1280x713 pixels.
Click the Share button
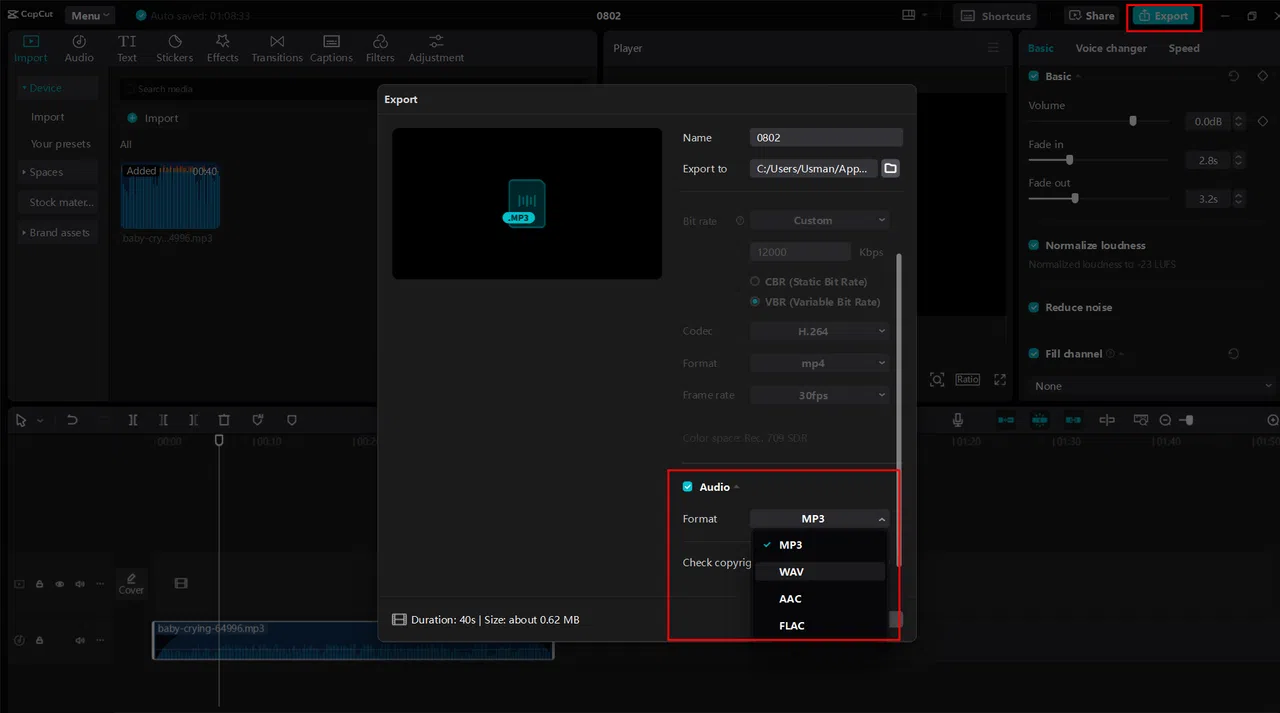[1090, 16]
